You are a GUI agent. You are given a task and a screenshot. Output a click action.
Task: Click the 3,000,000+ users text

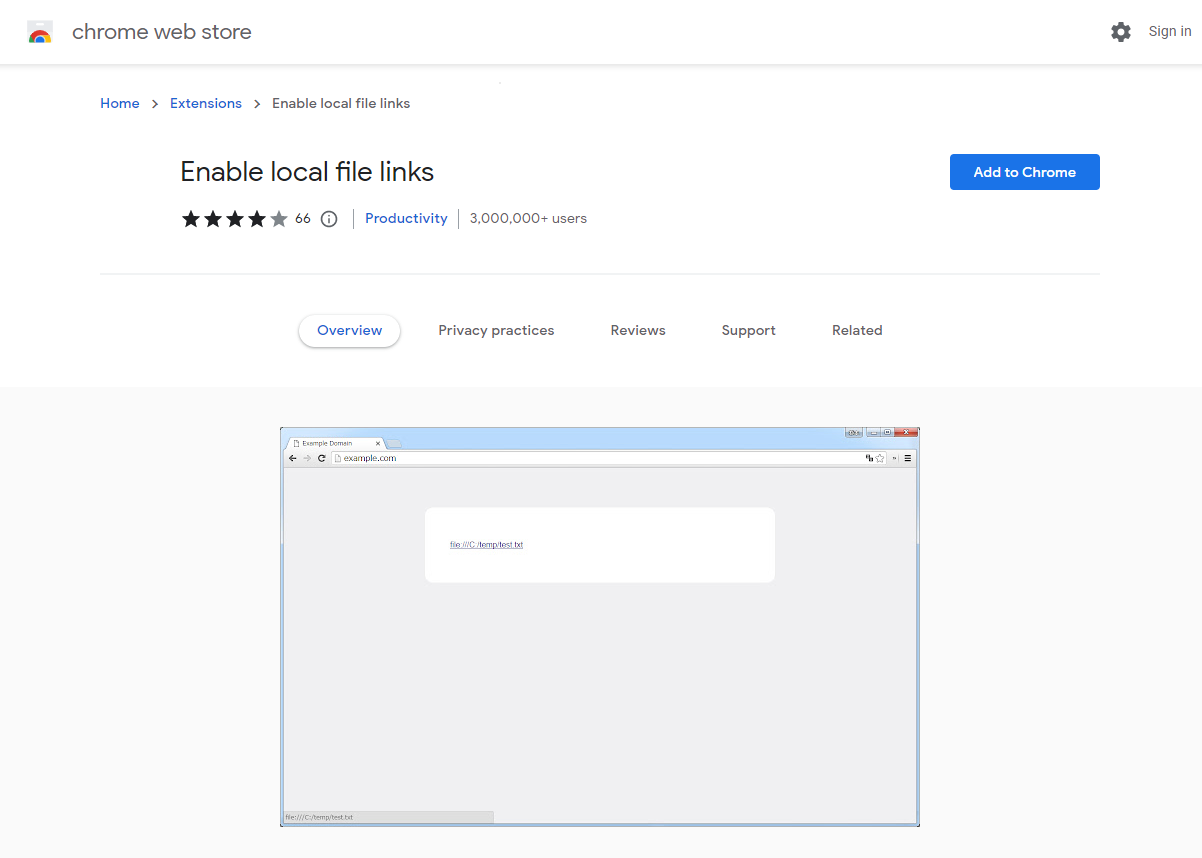click(528, 218)
